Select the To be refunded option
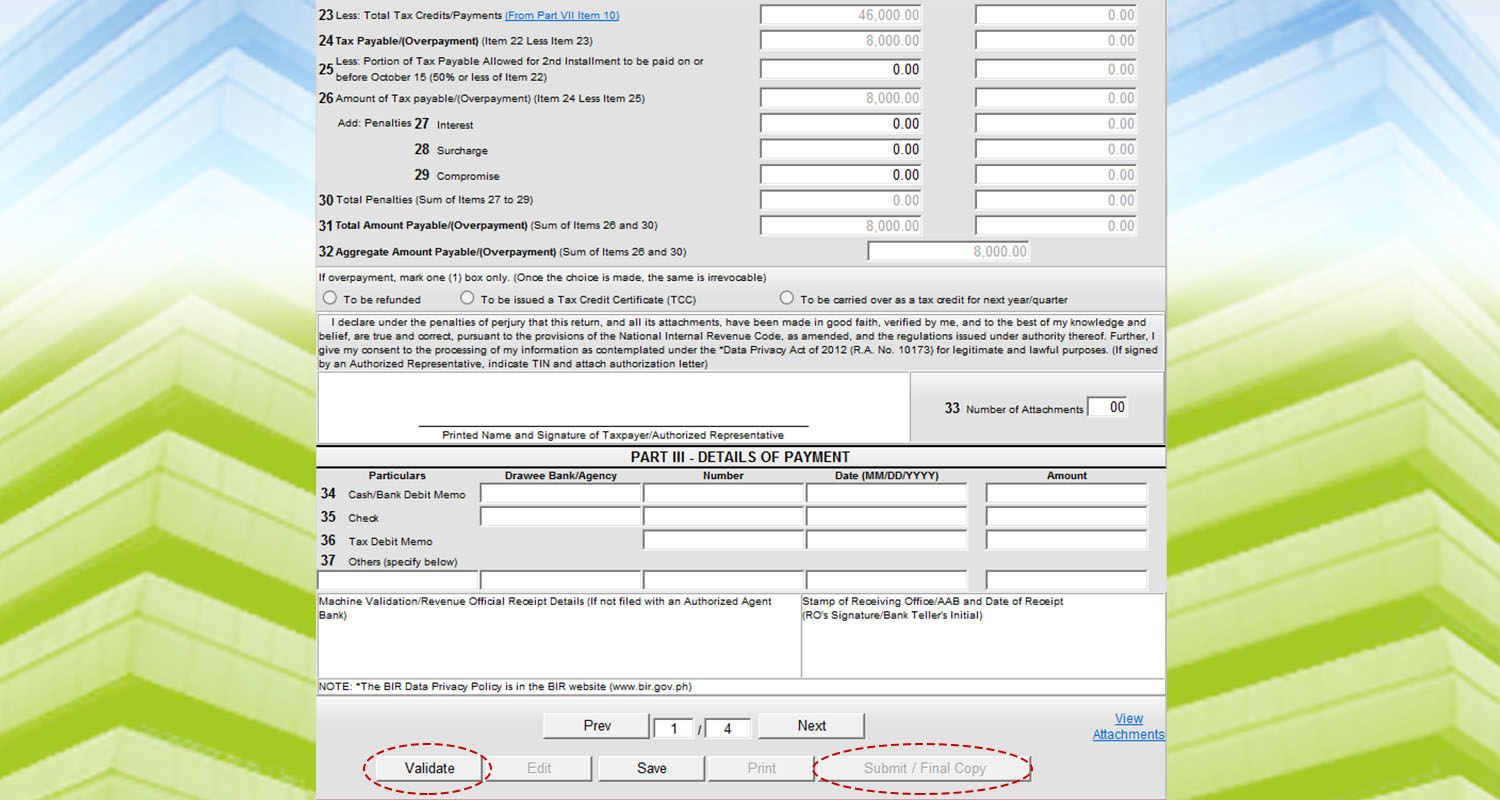 point(330,298)
